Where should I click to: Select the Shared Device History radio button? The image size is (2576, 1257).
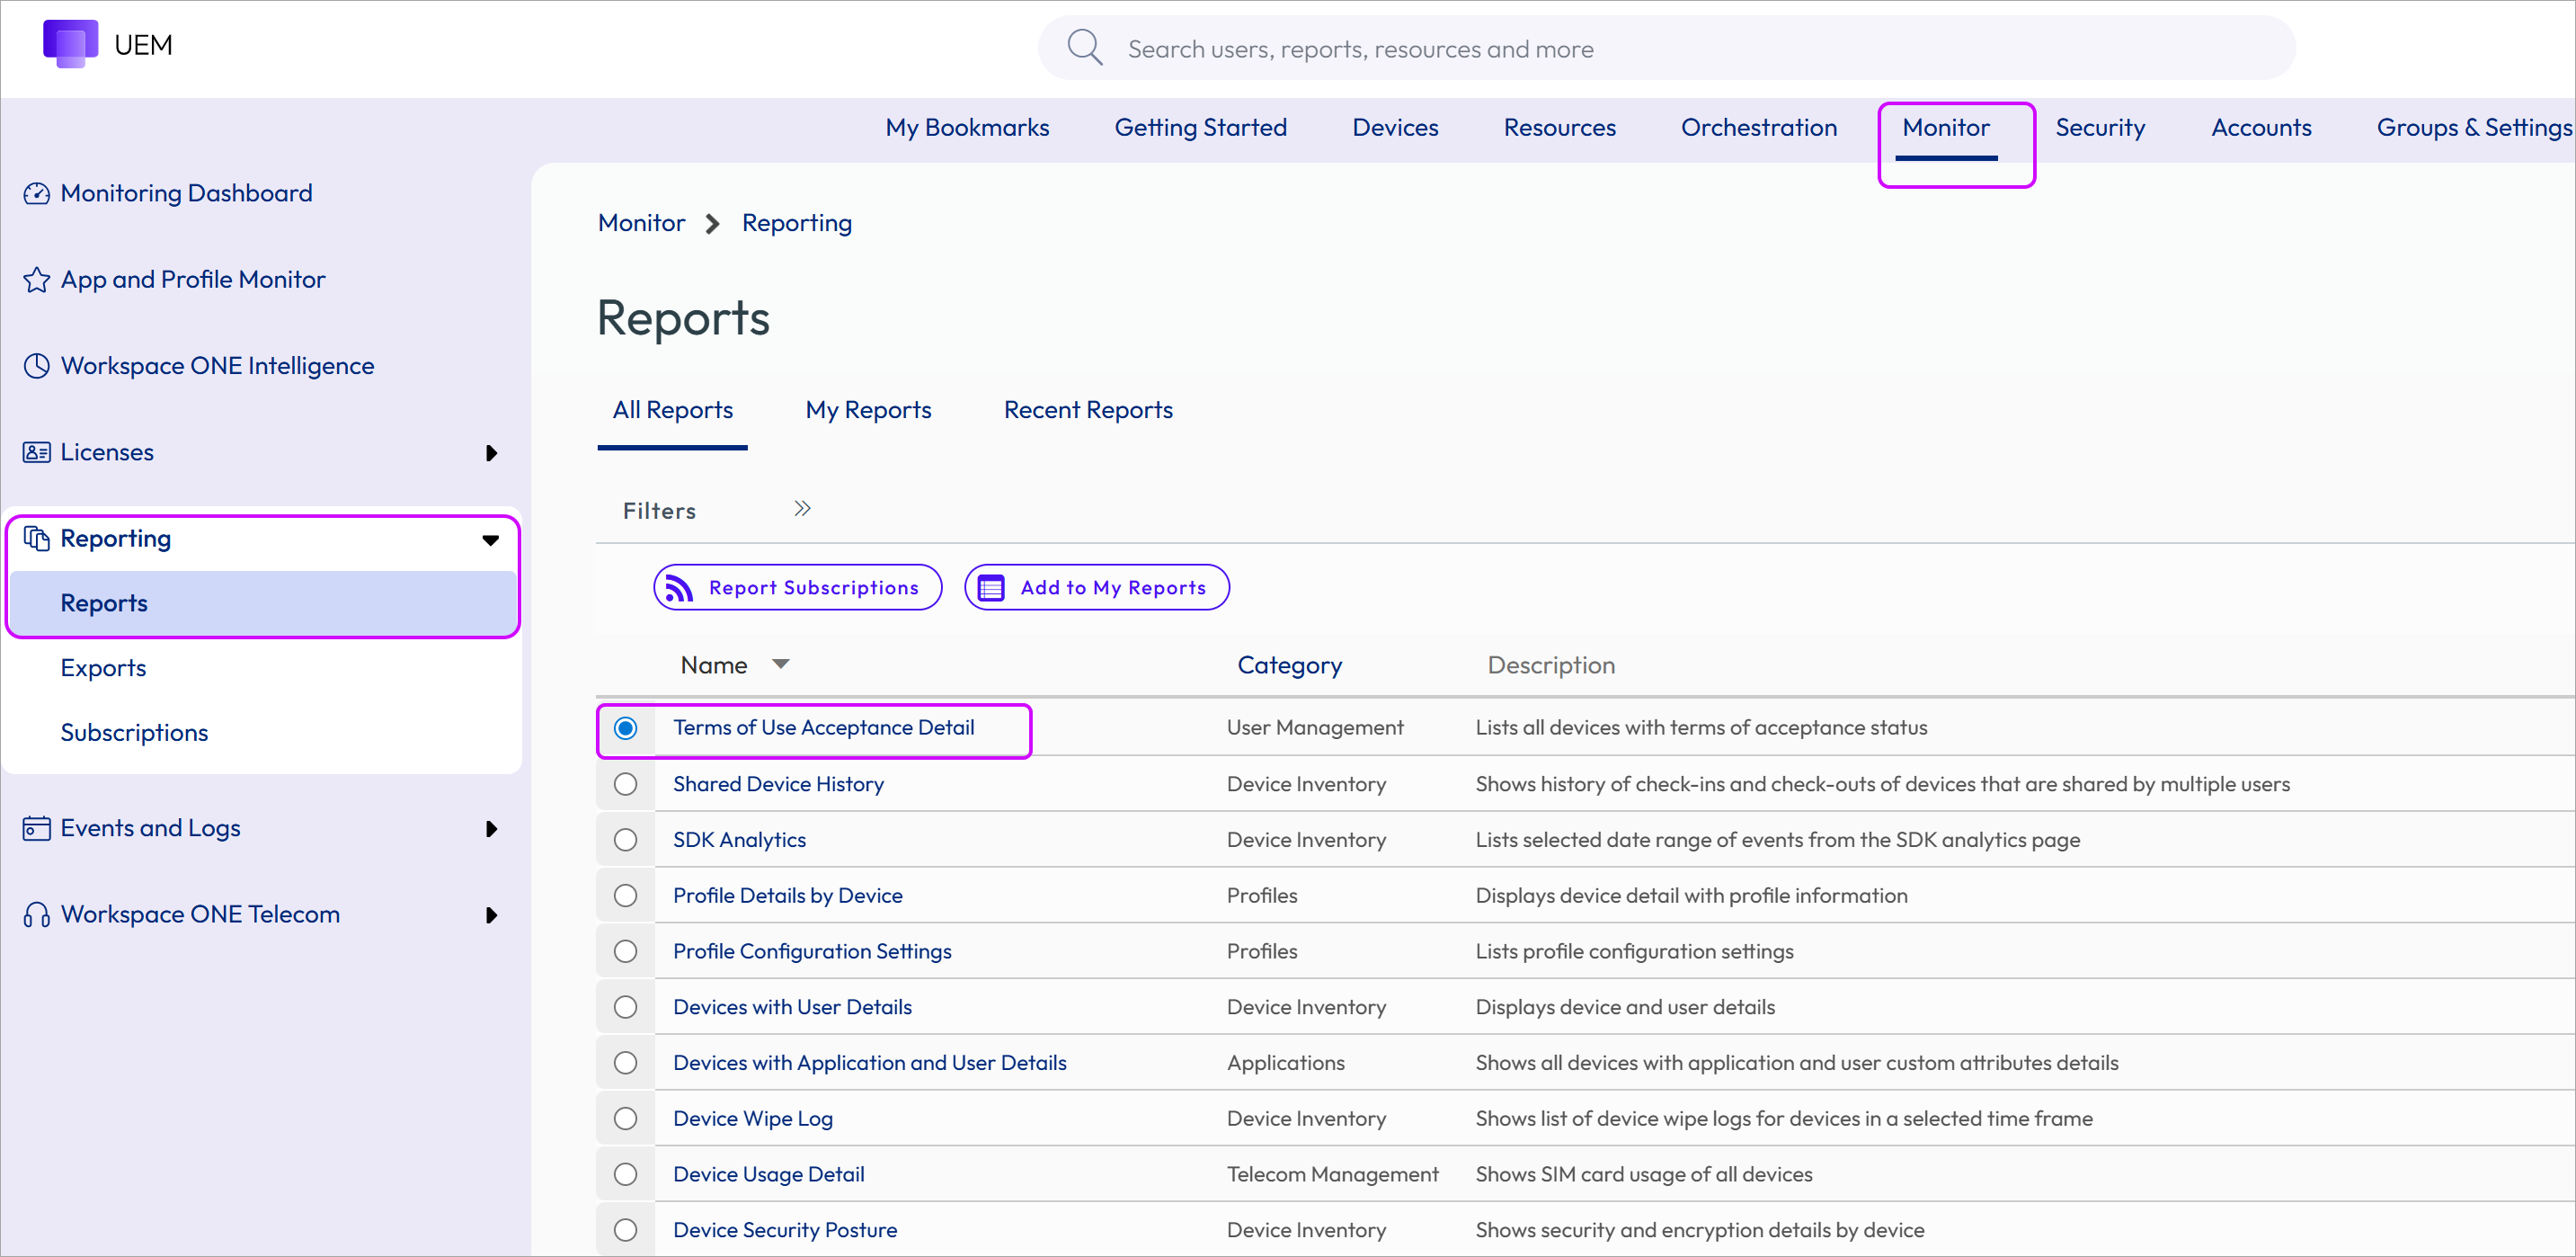pyautogui.click(x=626, y=784)
